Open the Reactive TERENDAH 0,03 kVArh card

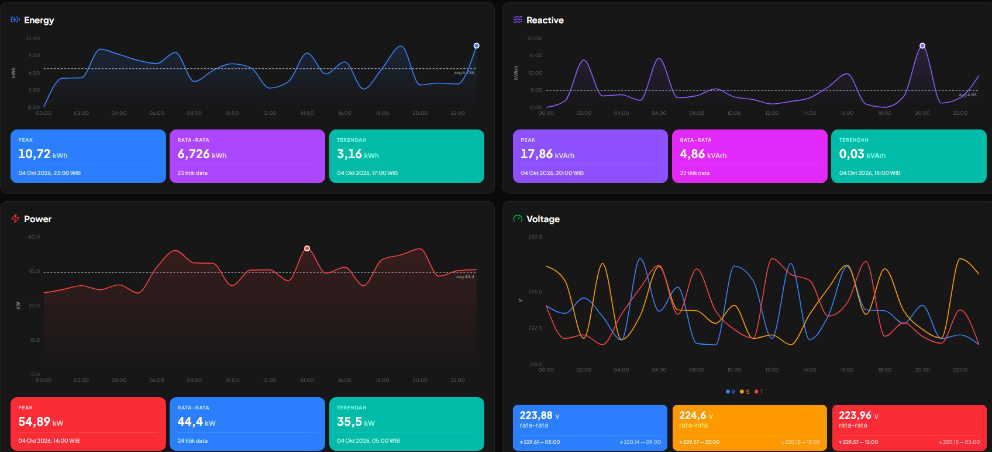click(x=908, y=156)
